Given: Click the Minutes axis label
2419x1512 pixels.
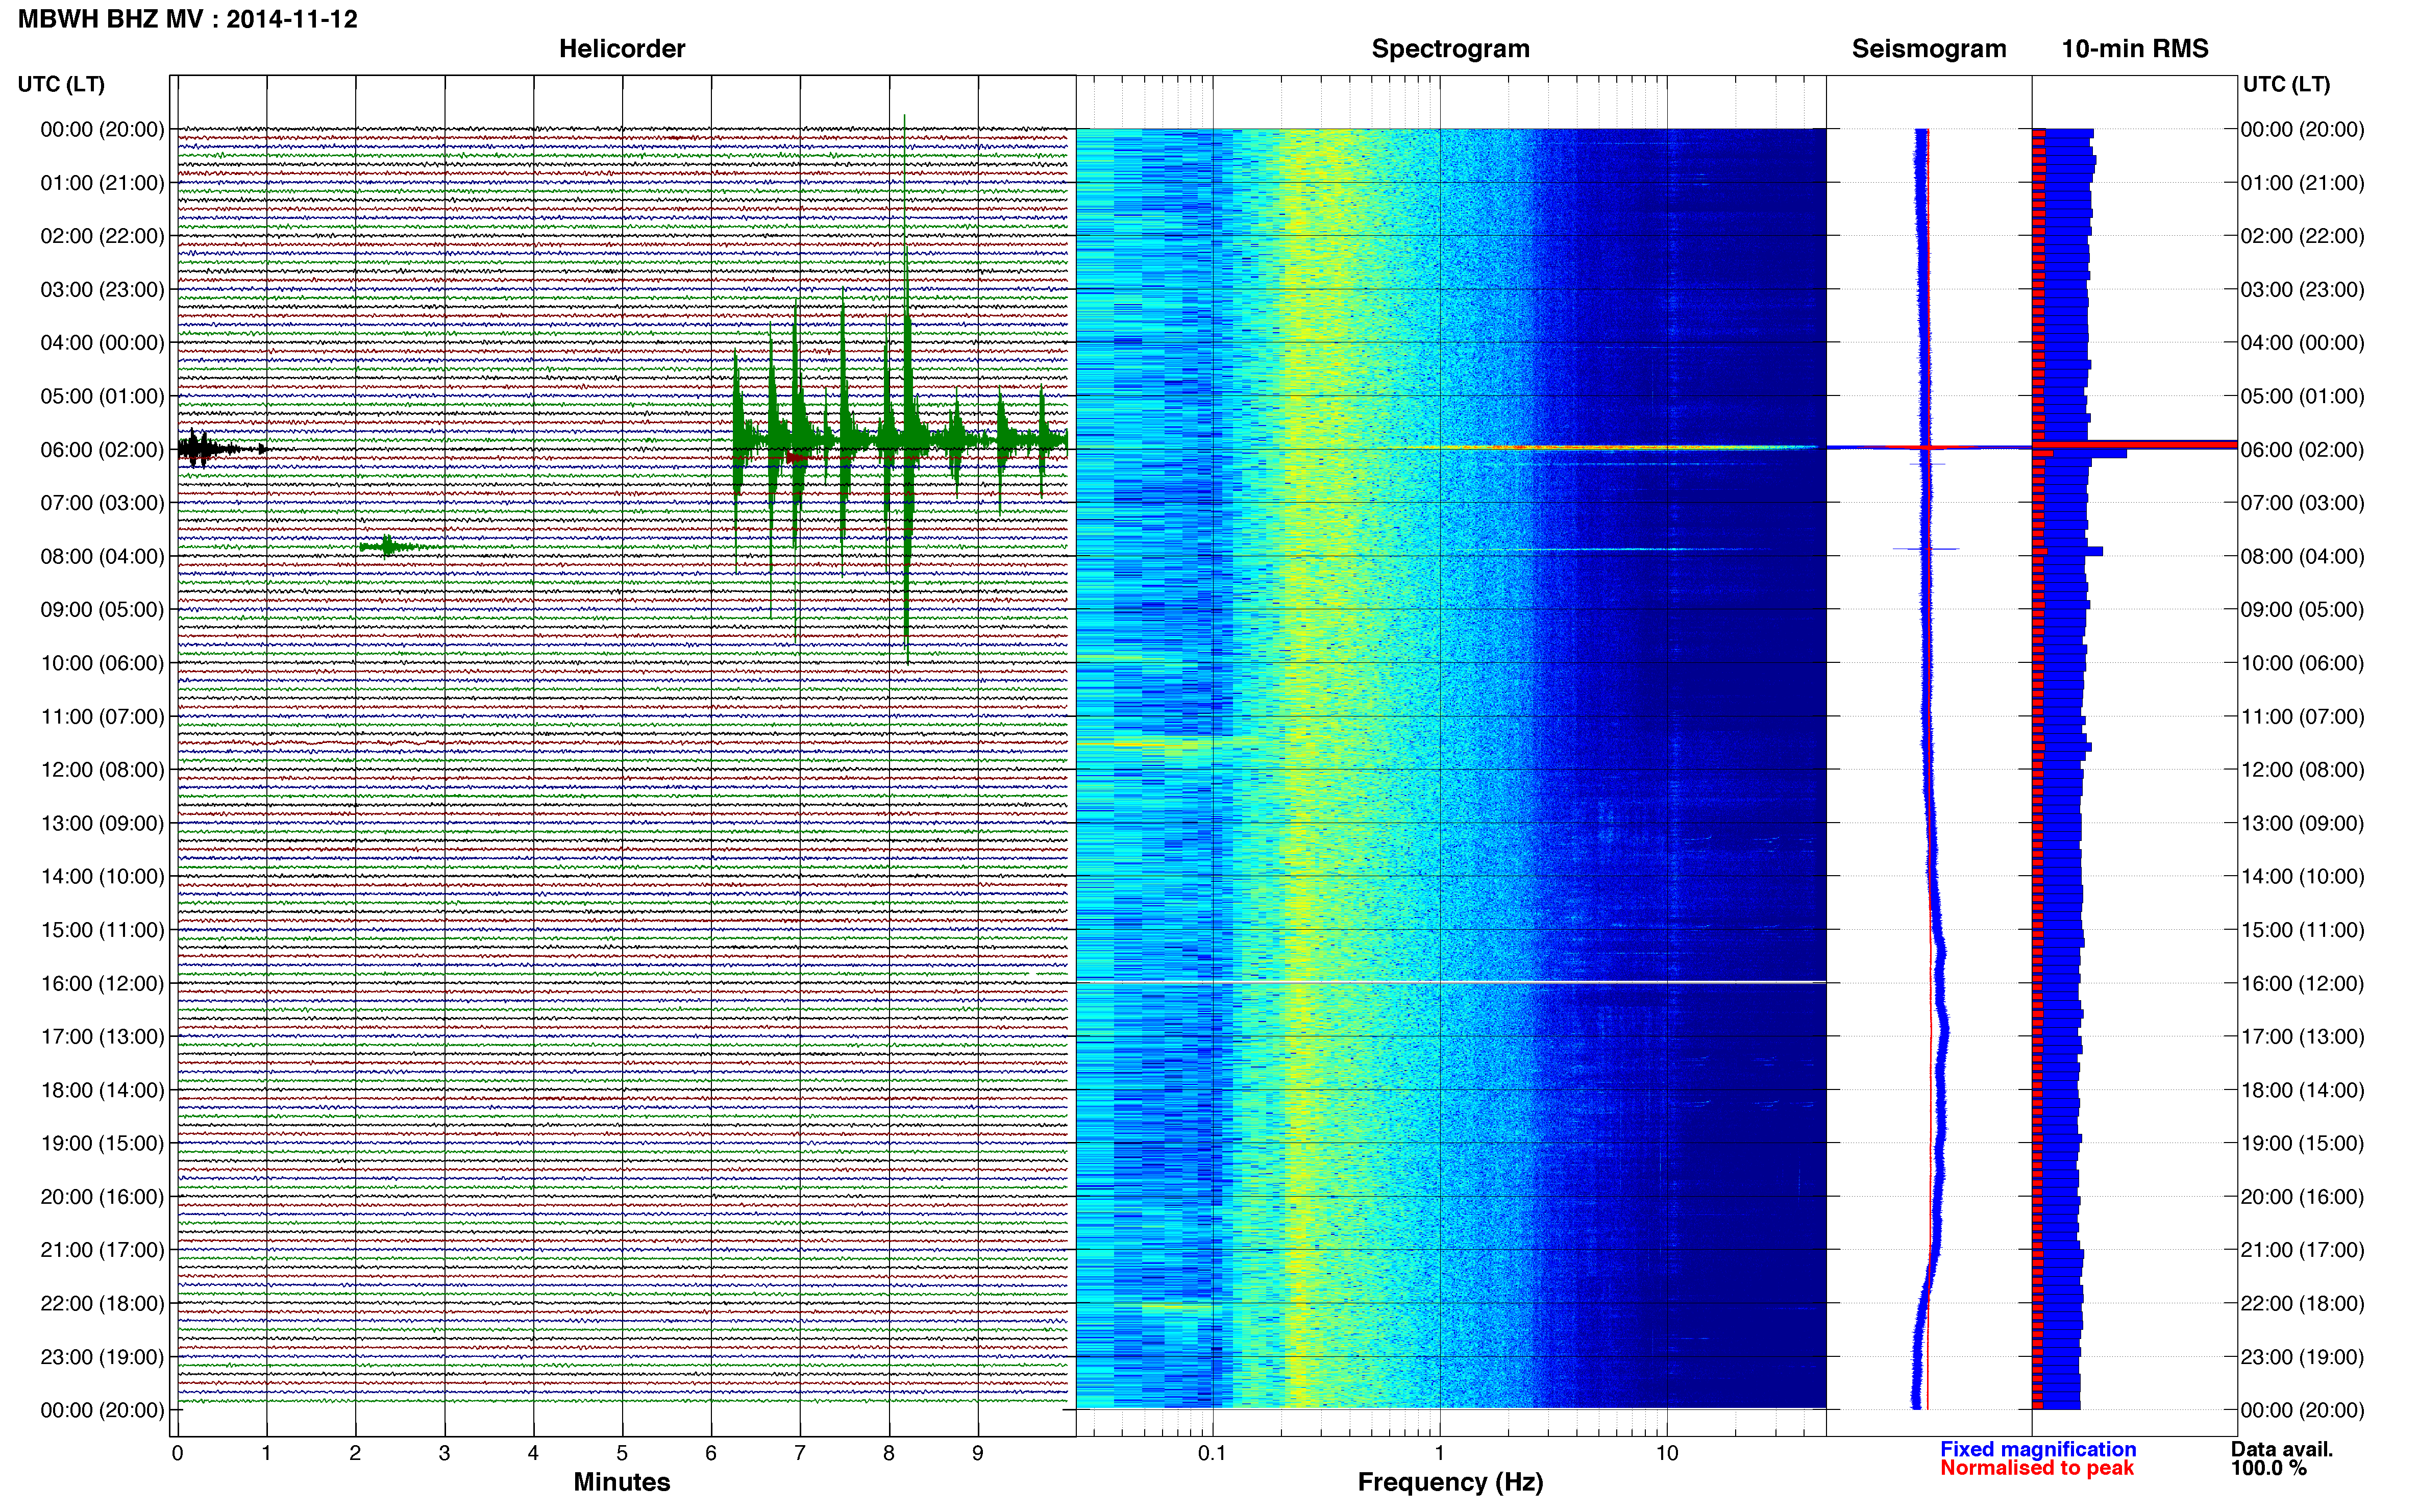Looking at the screenshot, I should pos(622,1482).
